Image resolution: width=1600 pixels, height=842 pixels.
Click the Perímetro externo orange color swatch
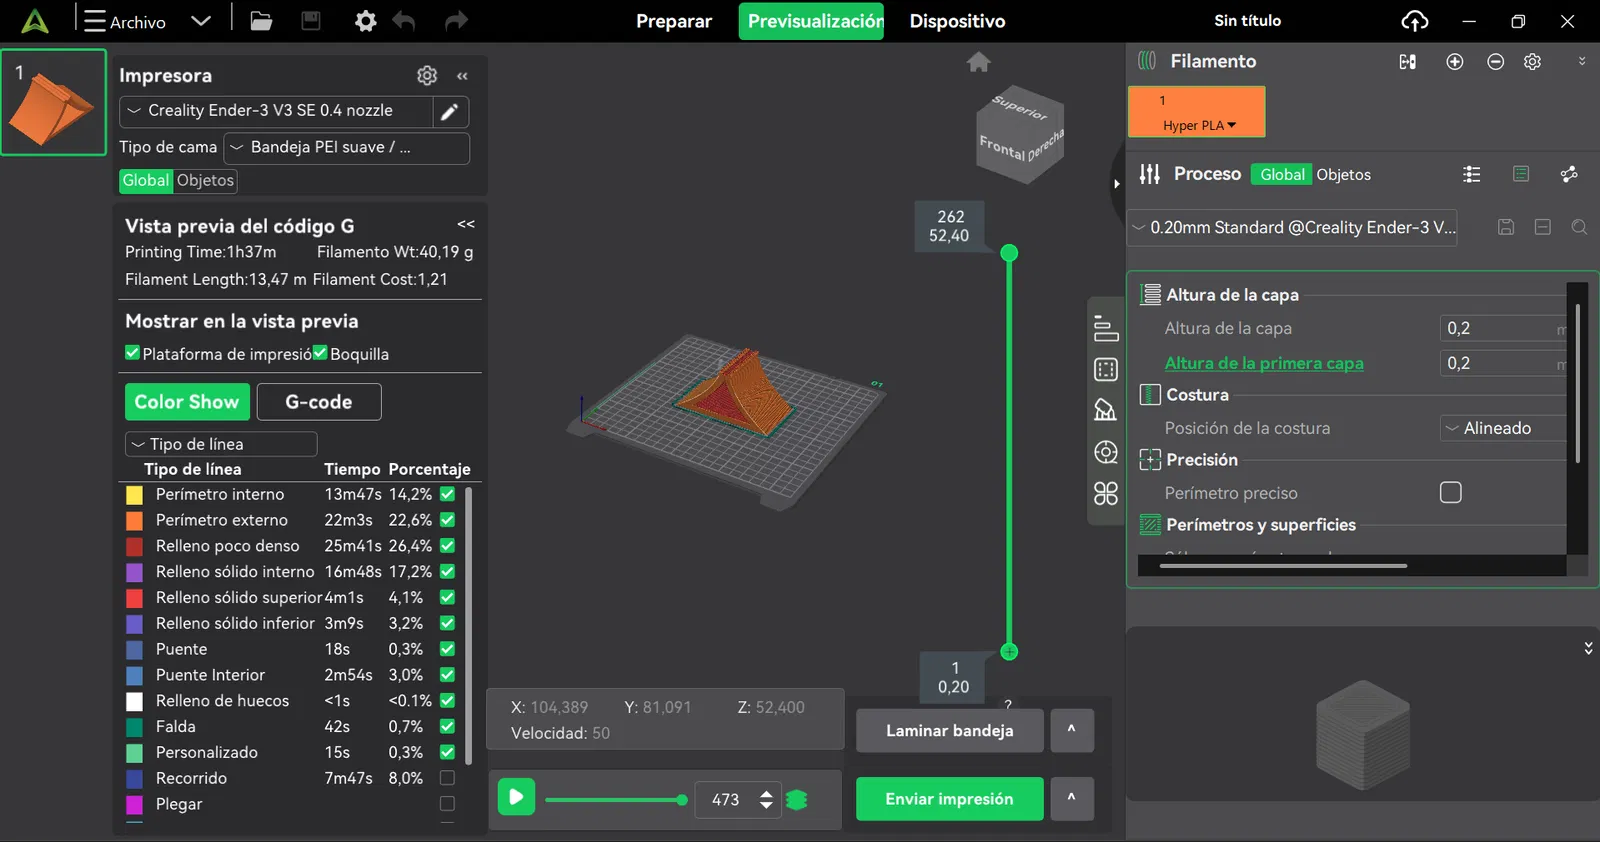tap(134, 520)
